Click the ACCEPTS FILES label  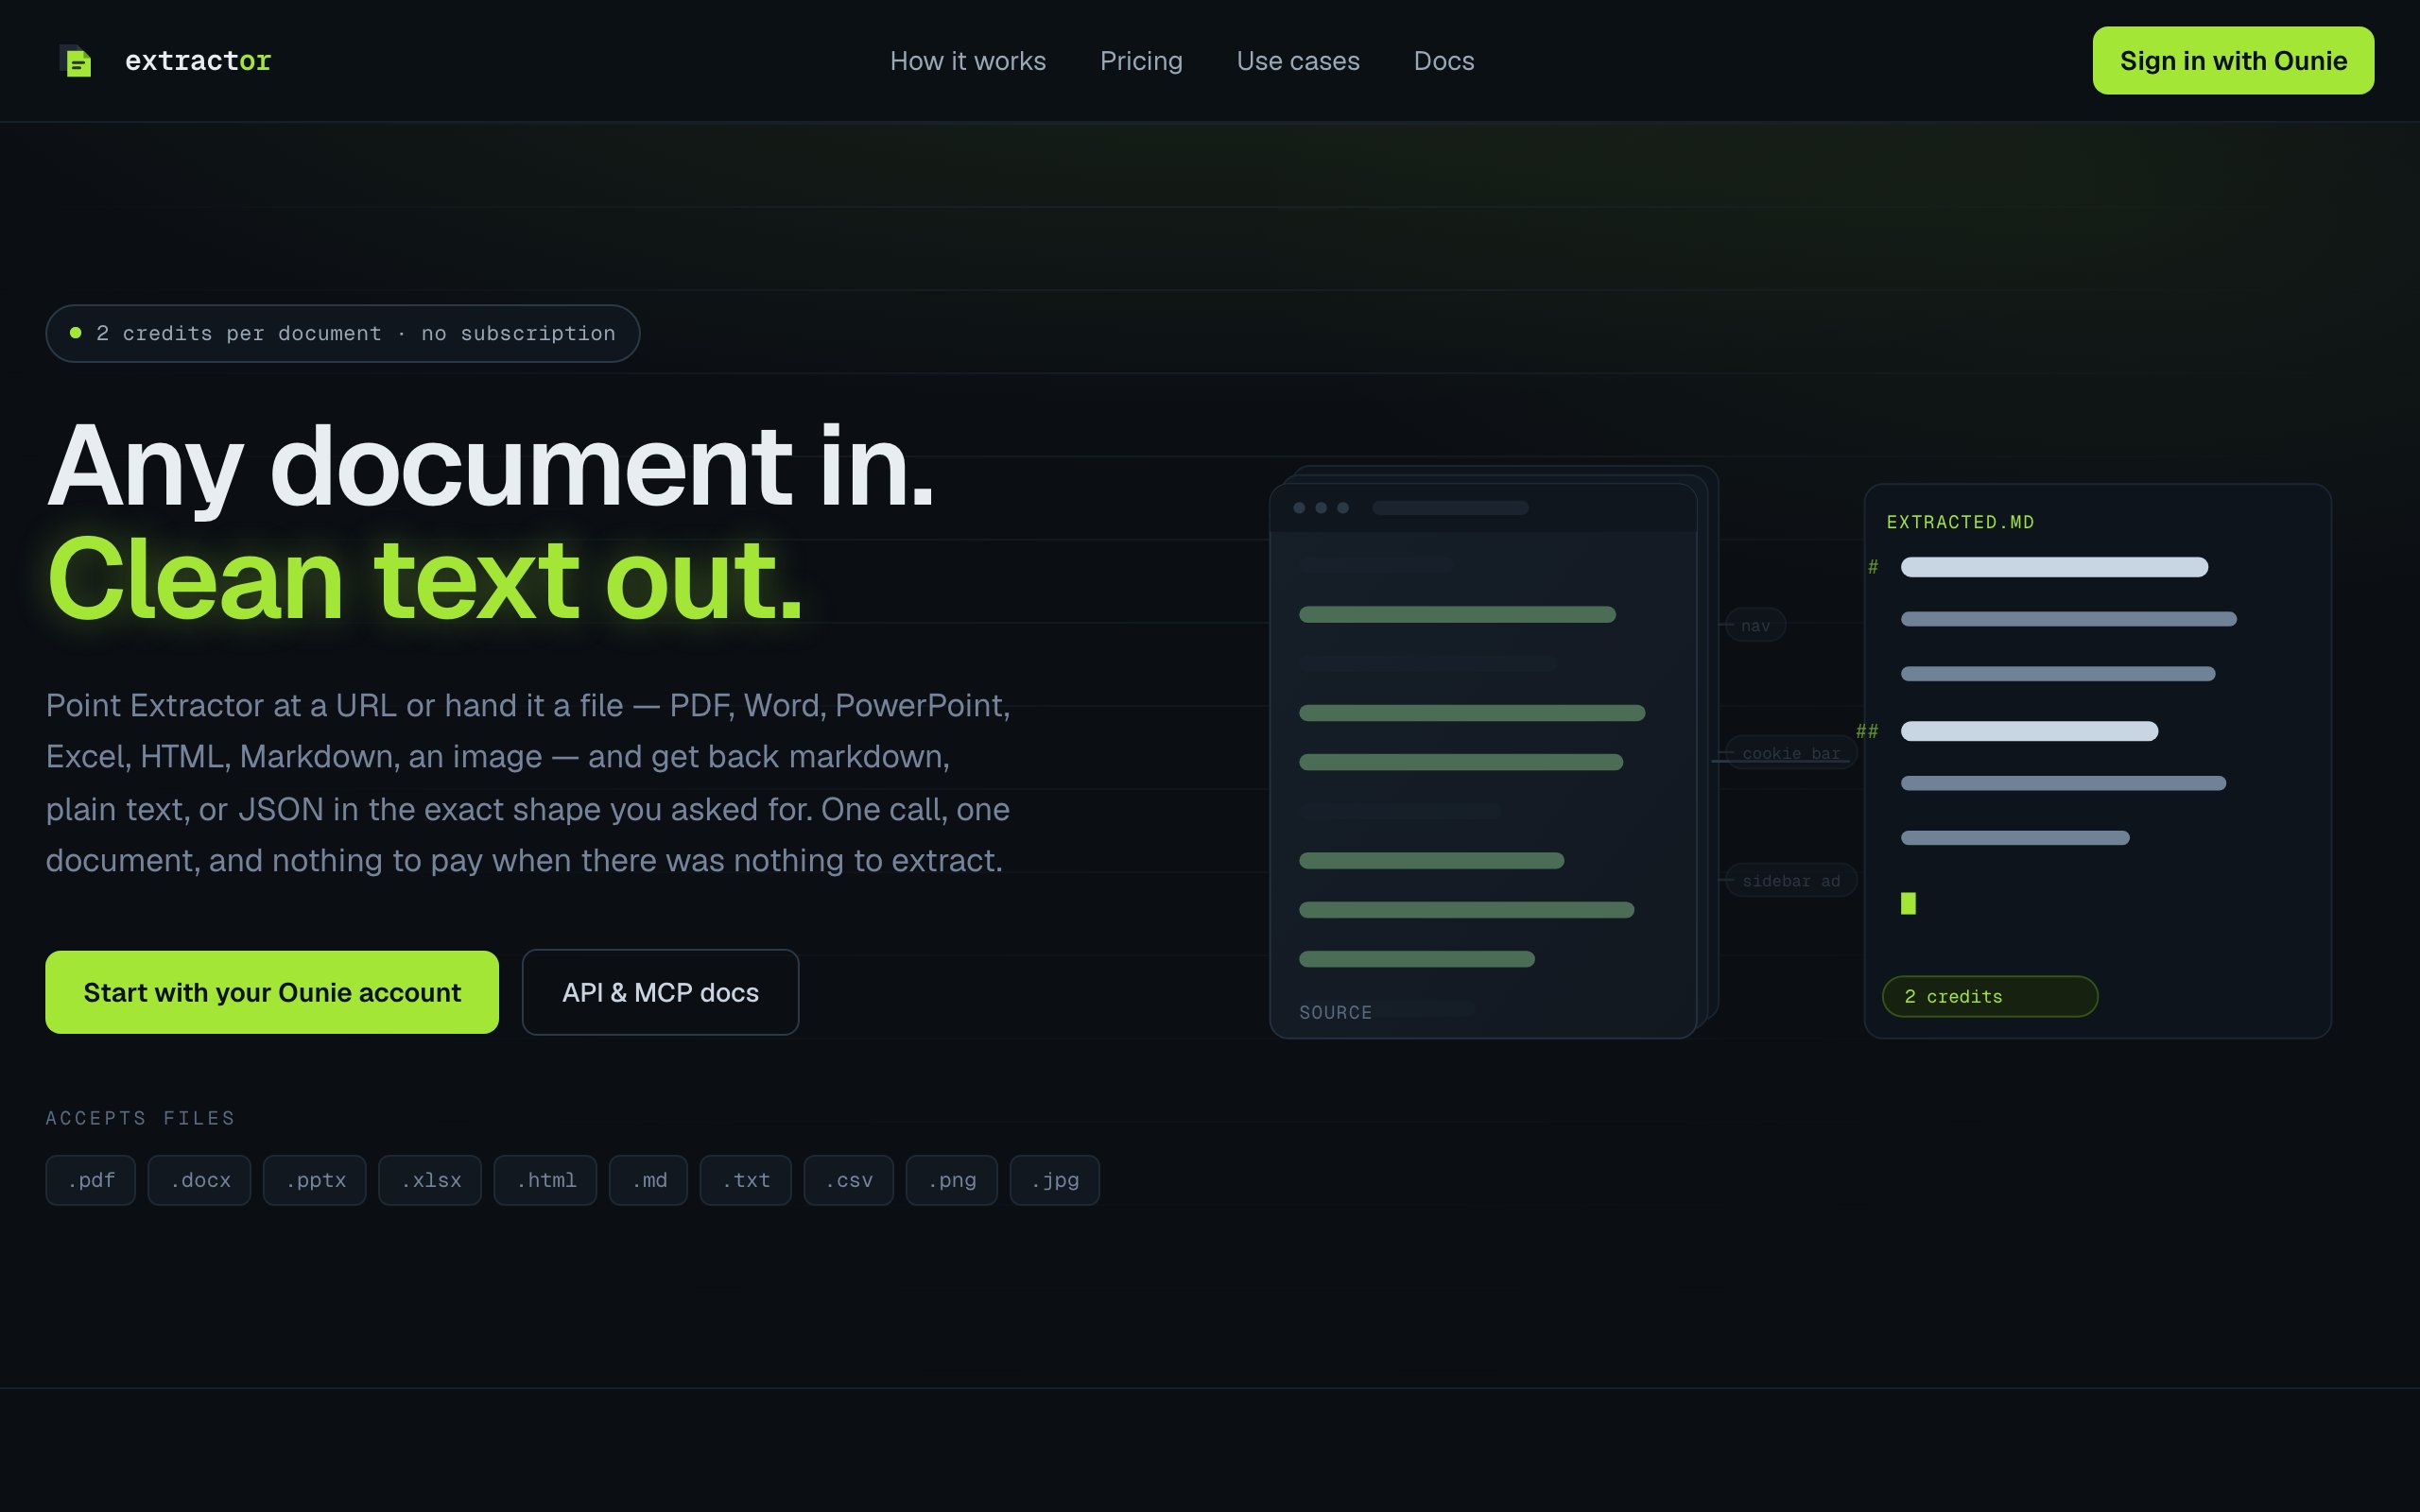(x=140, y=1118)
